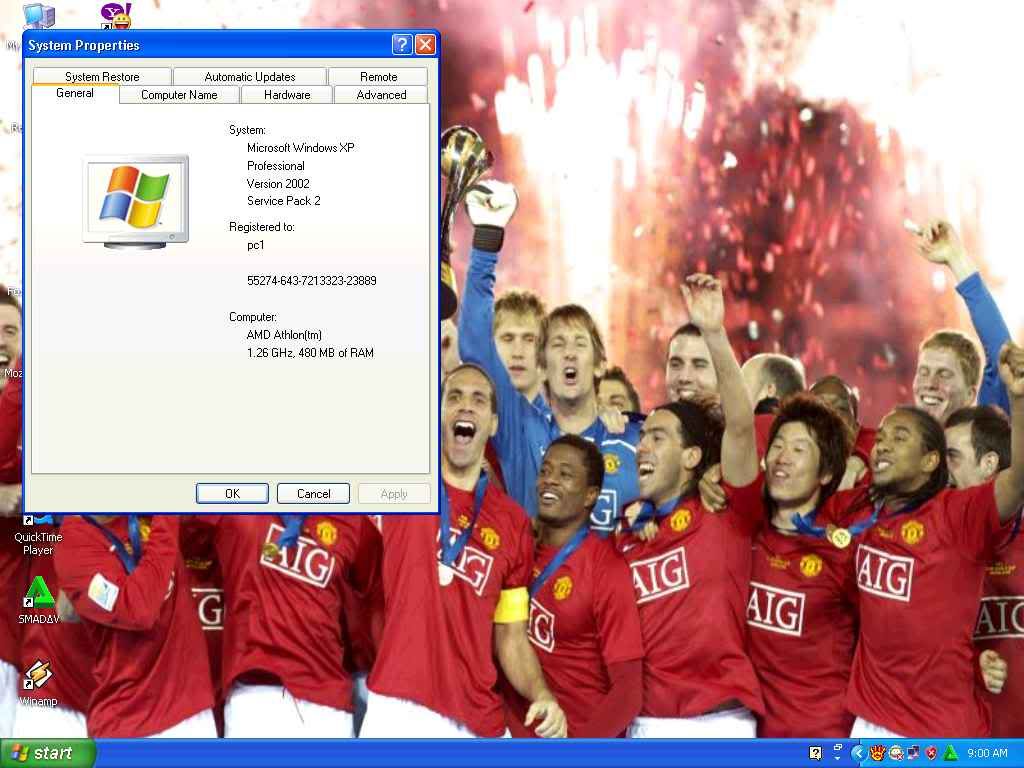Click the green SMADAV triangle tray icon

pos(950,752)
